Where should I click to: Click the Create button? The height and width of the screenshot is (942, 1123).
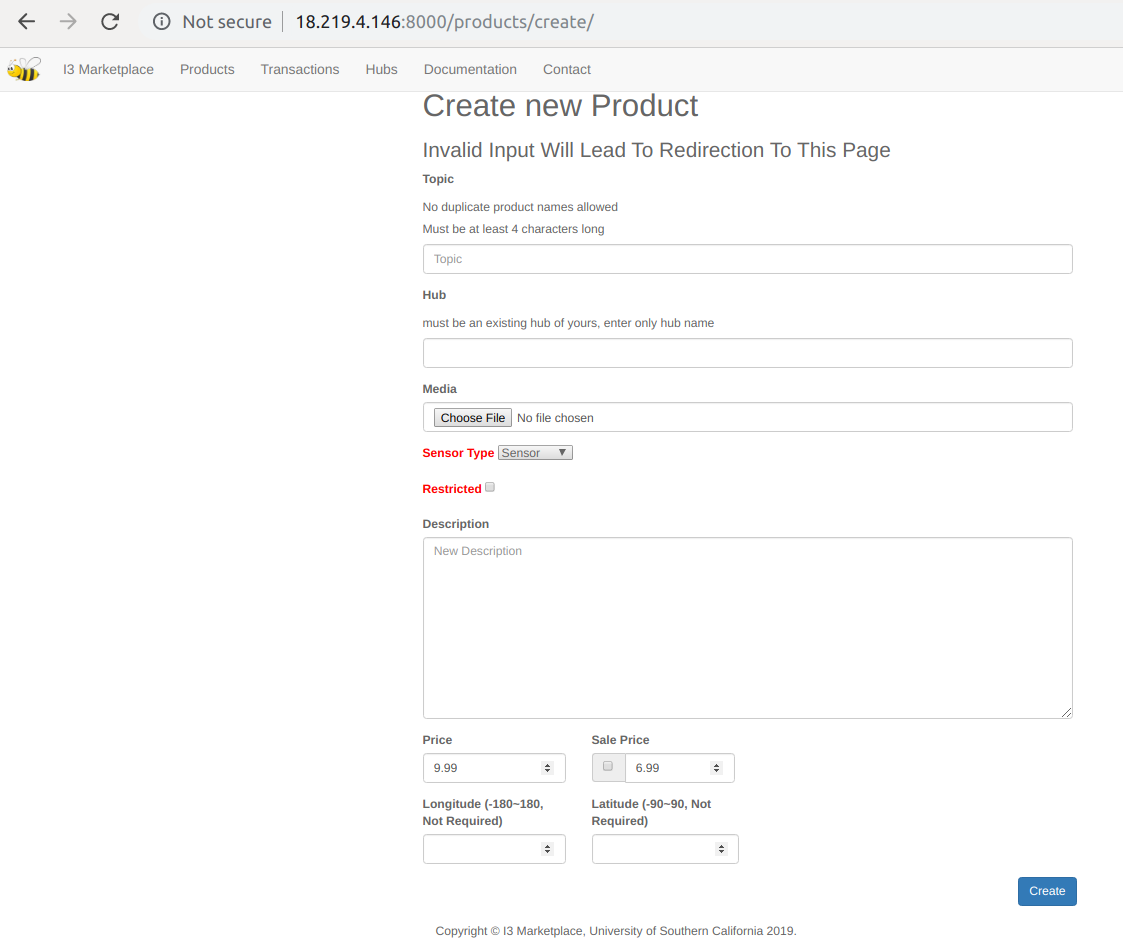tap(1047, 891)
